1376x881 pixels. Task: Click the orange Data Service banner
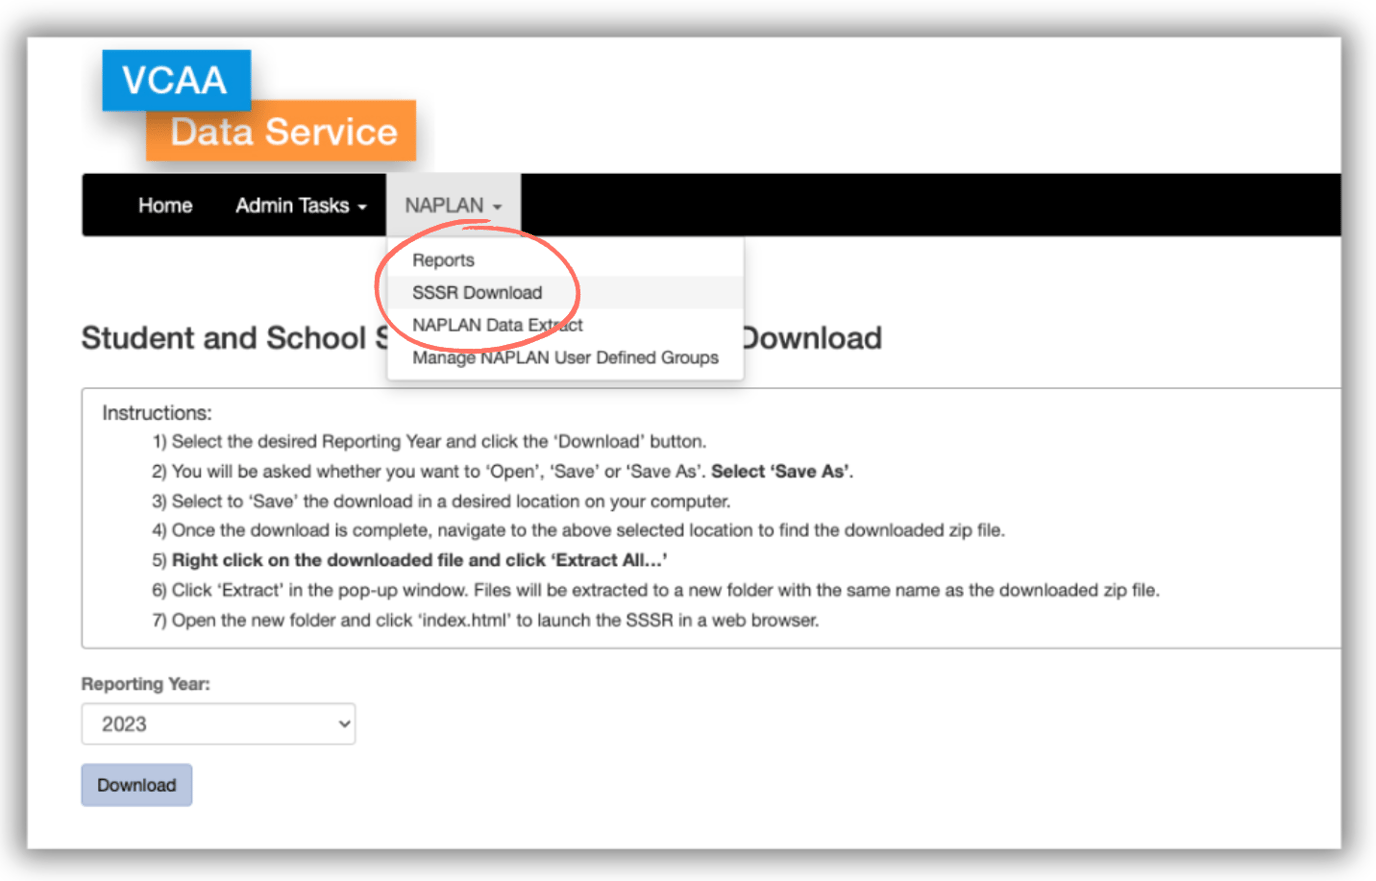coord(281,130)
